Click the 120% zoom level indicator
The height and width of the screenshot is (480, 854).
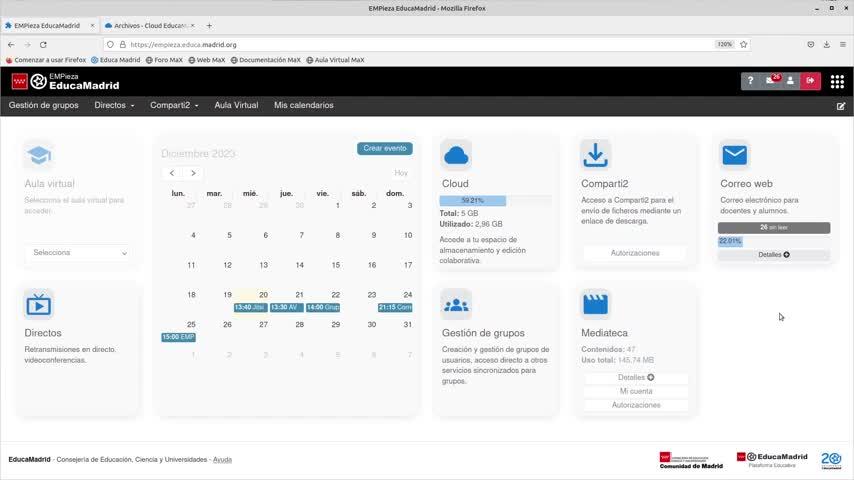coord(724,45)
